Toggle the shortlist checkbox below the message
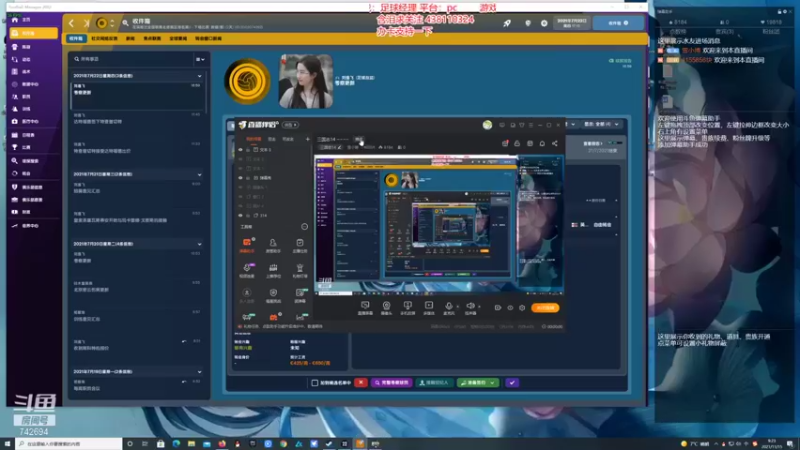The image size is (800, 450). pyautogui.click(x=315, y=383)
